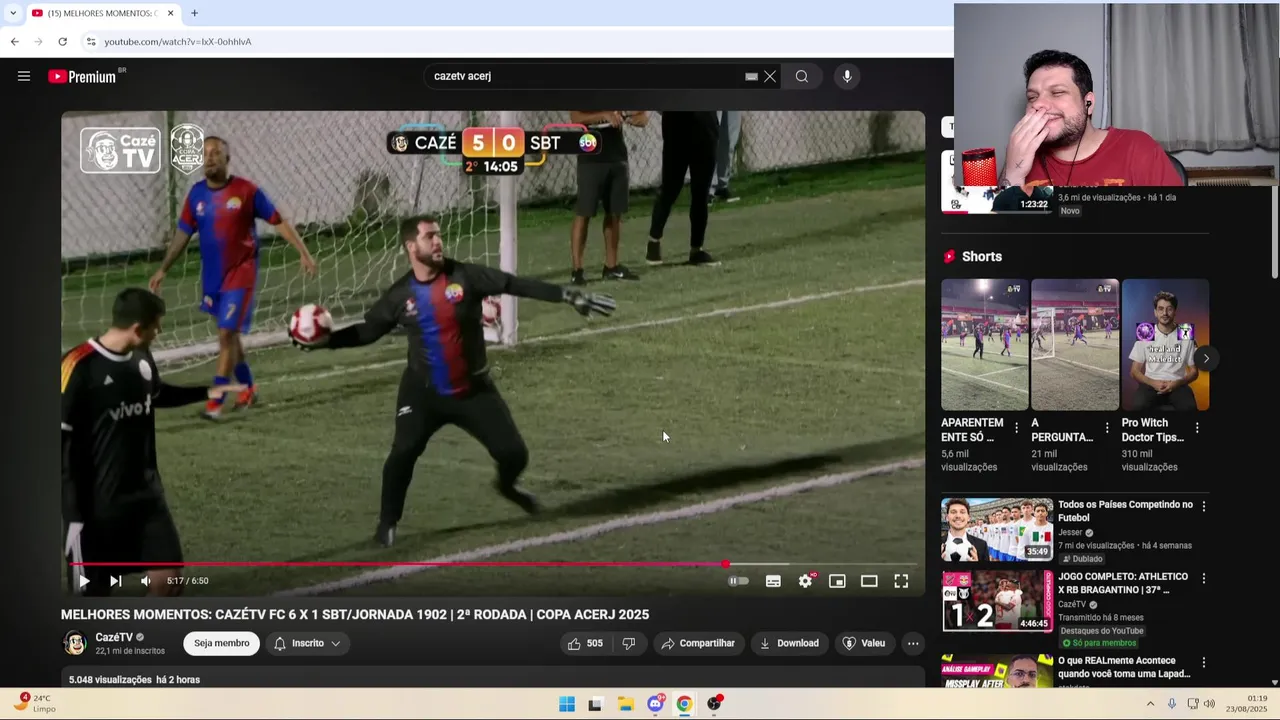Open the APARENTEMENTE SÓ short thumbnail

pos(984,344)
